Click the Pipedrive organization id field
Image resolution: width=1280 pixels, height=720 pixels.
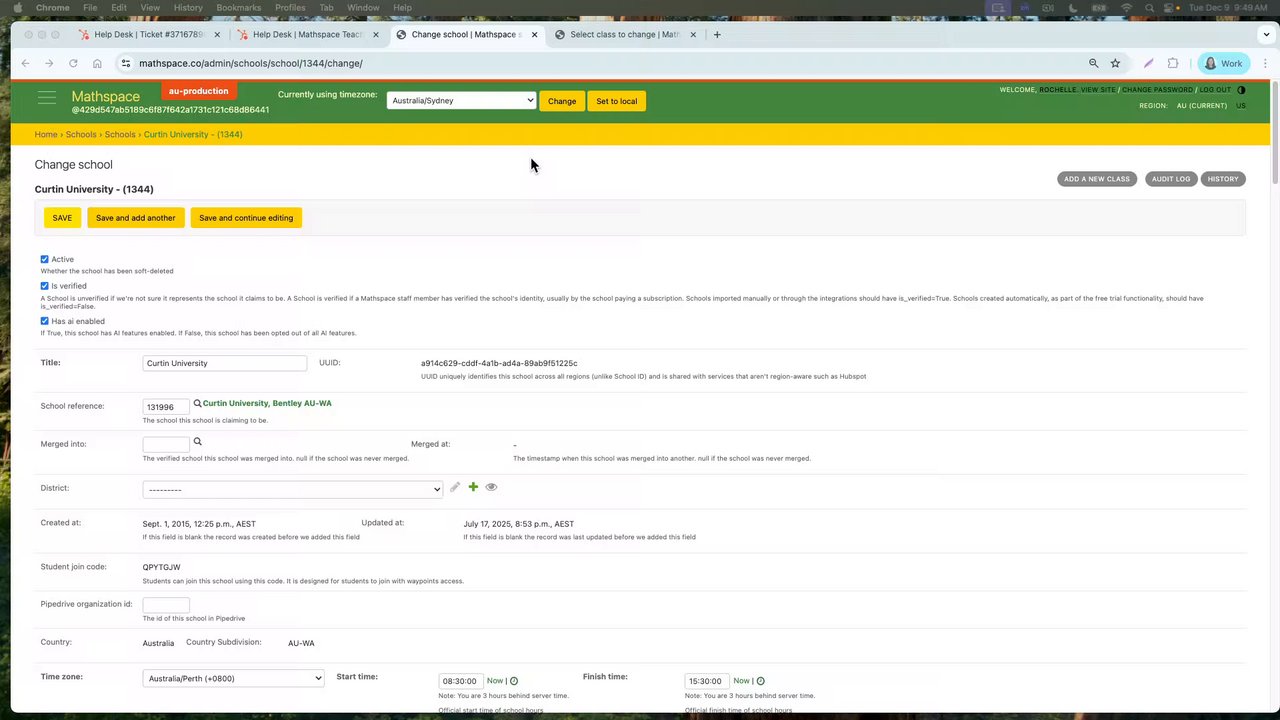pyautogui.click(x=166, y=605)
